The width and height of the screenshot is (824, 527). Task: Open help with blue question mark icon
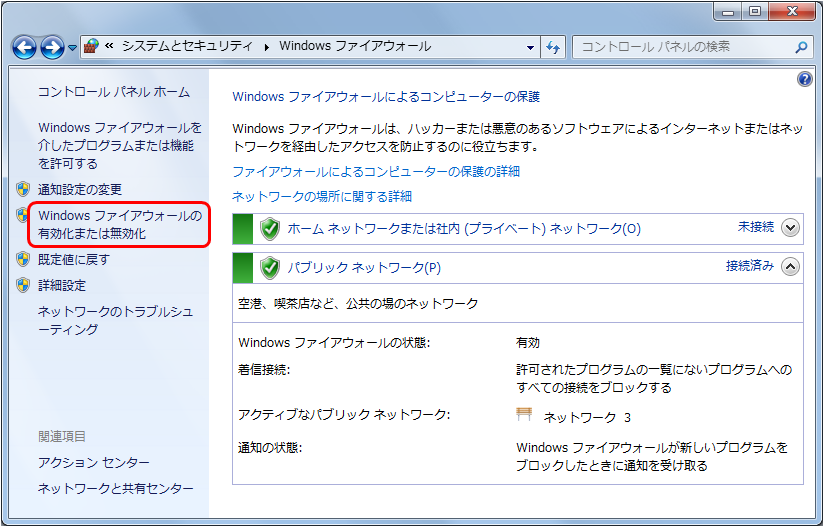tap(804, 79)
